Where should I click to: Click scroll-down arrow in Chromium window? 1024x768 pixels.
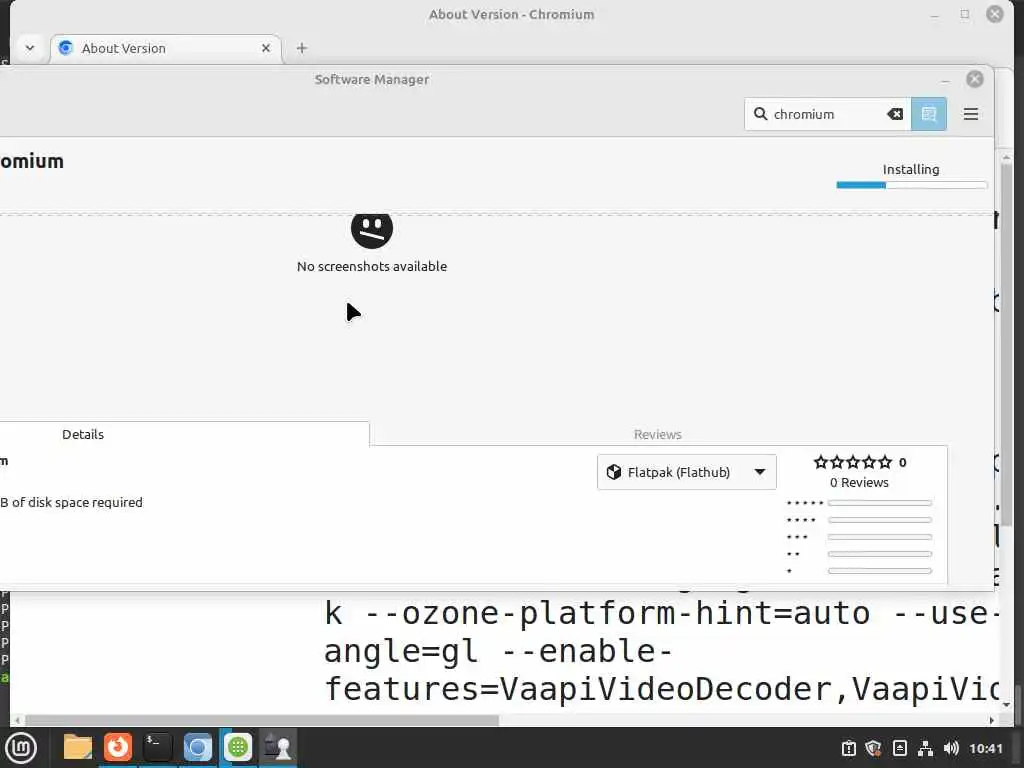click(x=1006, y=705)
